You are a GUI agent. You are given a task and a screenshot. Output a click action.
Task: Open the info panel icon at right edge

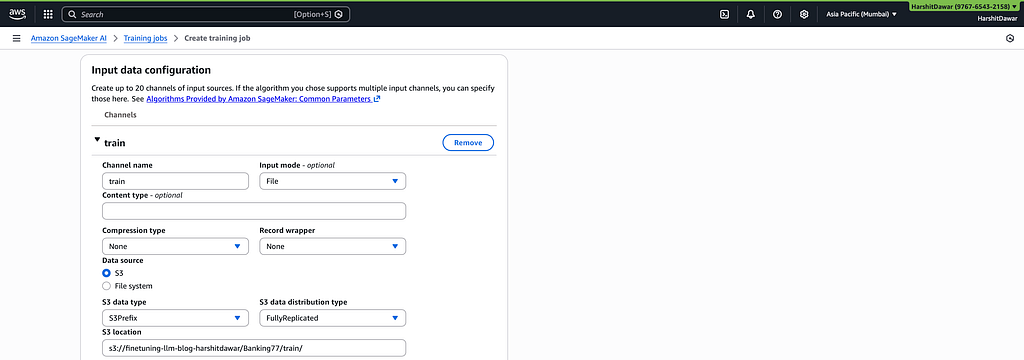[x=1010, y=39]
